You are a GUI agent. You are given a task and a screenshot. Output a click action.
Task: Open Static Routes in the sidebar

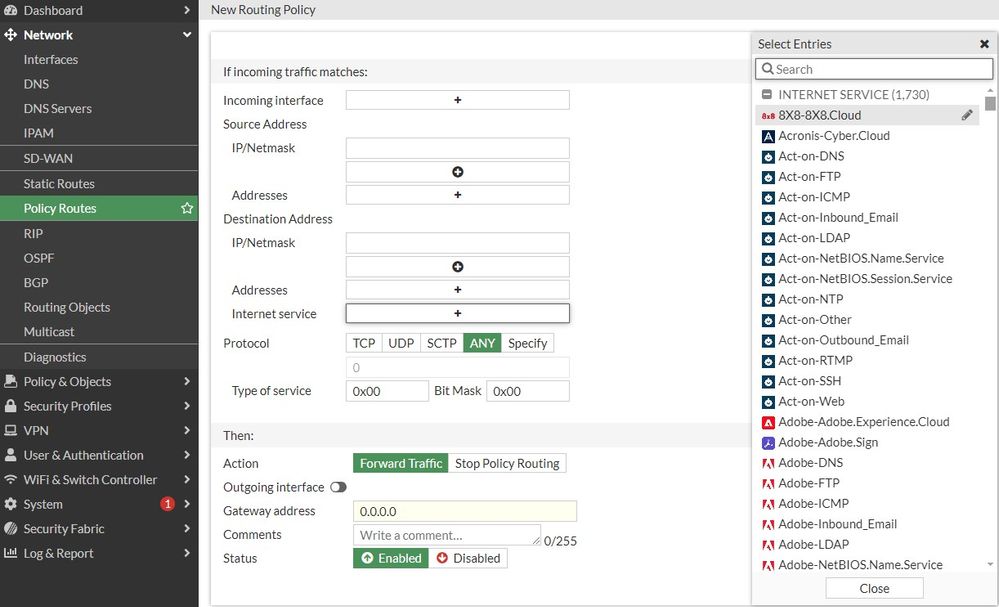(59, 184)
